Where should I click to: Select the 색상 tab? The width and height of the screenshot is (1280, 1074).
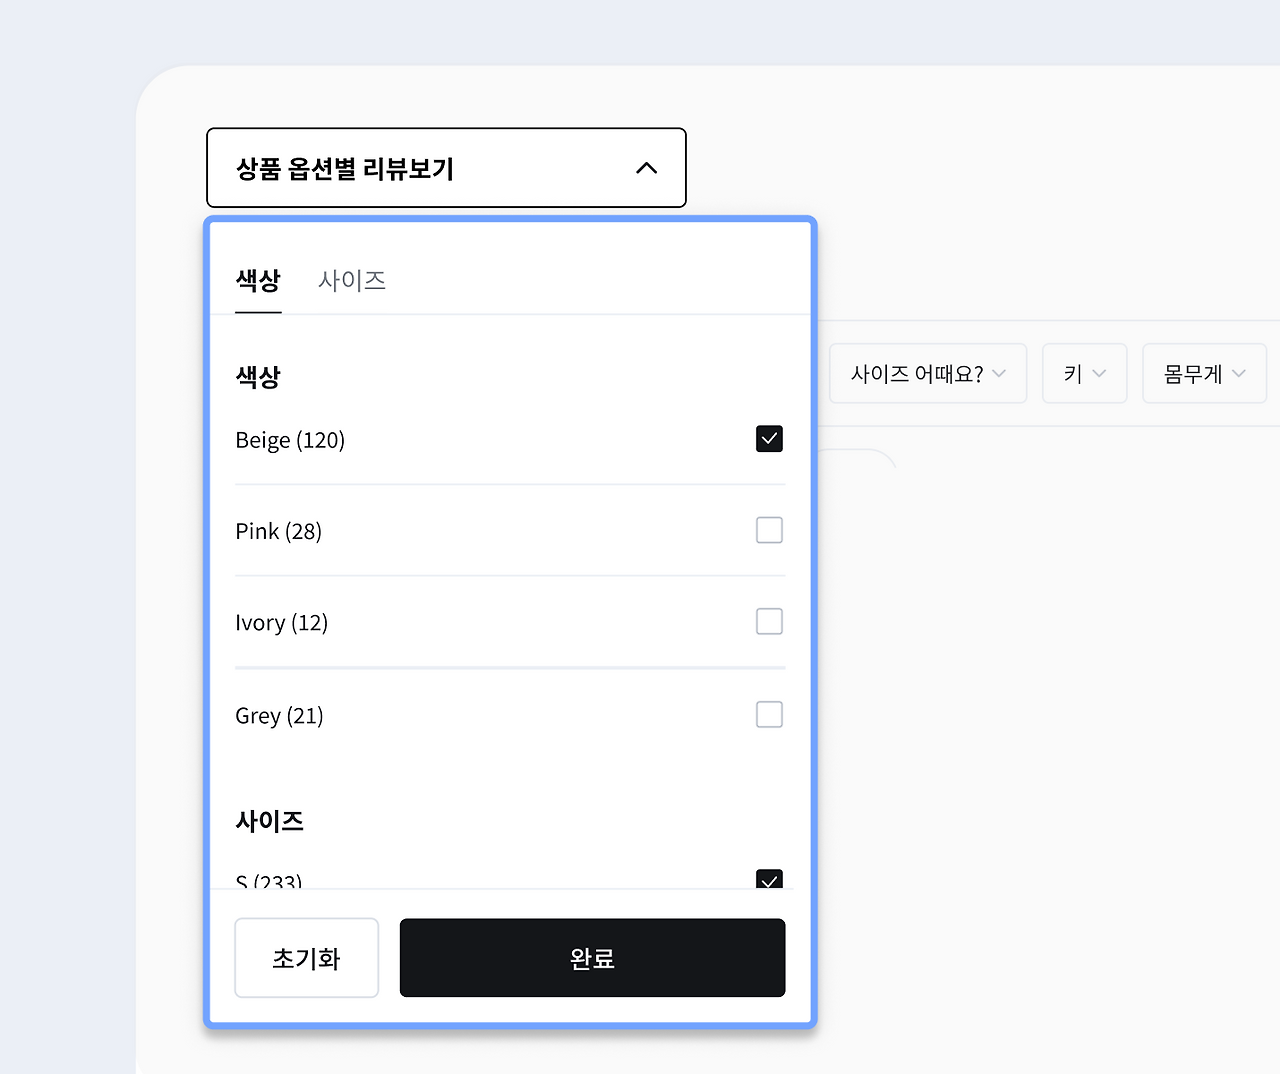click(257, 281)
